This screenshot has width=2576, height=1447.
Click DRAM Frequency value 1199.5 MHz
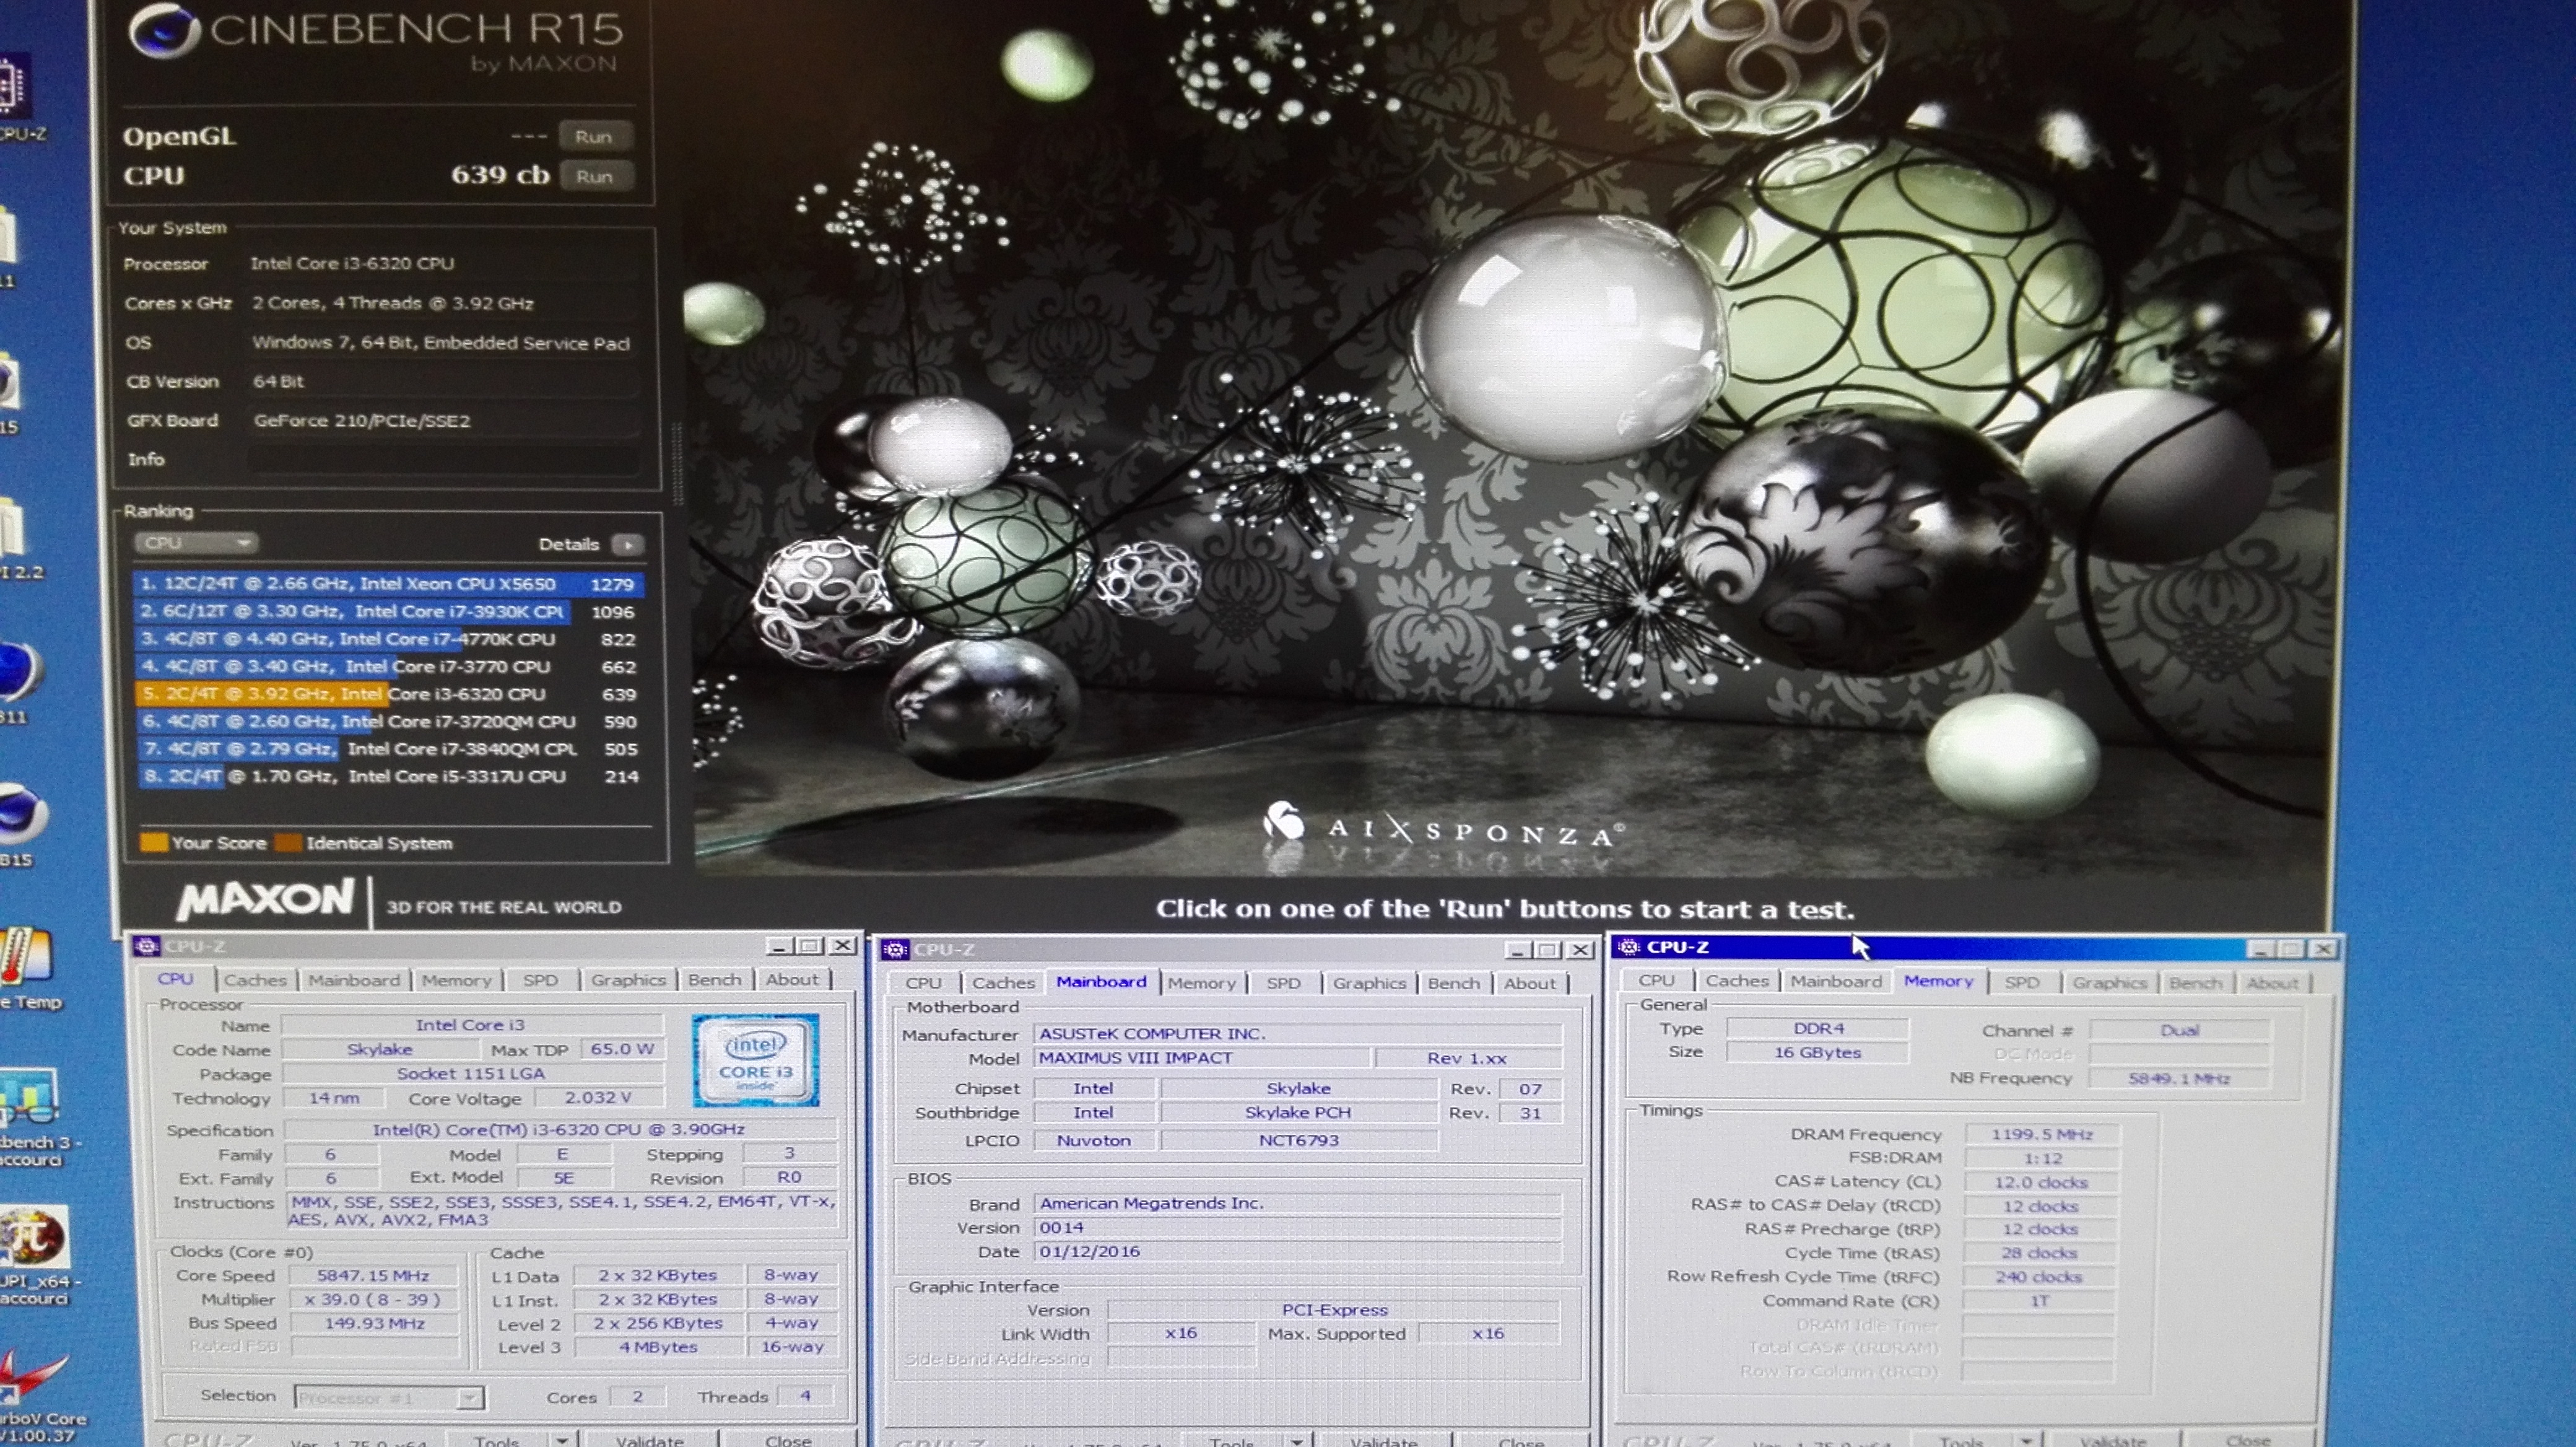pyautogui.click(x=2041, y=1134)
